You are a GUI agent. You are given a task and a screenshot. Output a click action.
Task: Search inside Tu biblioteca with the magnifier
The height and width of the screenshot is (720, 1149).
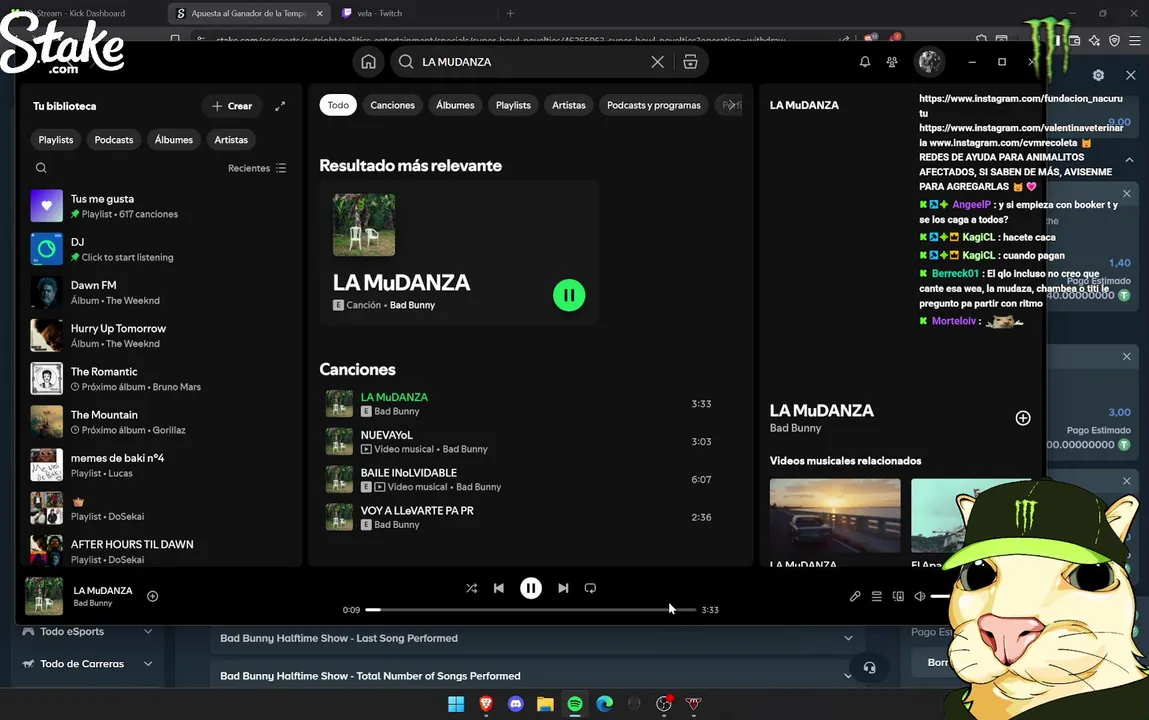tap(41, 168)
